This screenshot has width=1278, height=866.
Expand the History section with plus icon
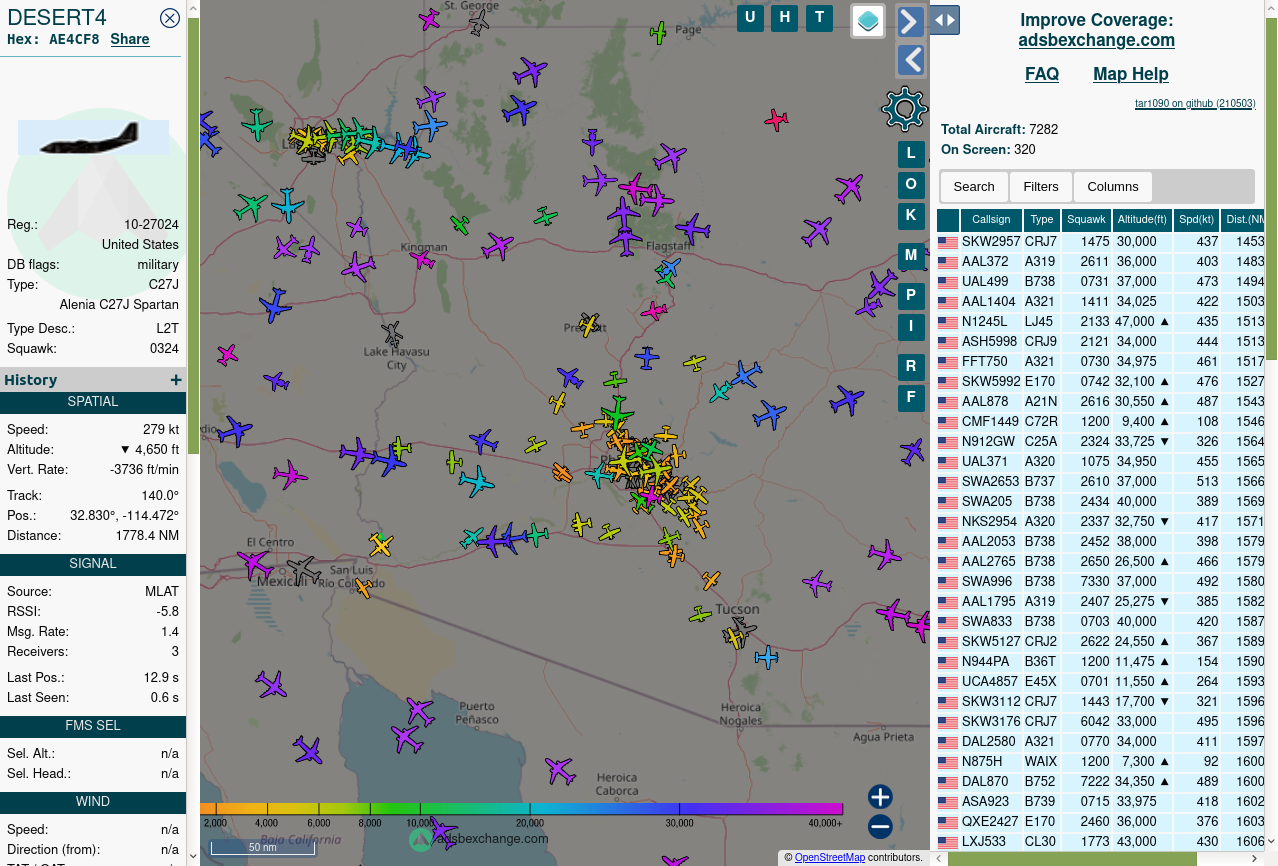176,380
